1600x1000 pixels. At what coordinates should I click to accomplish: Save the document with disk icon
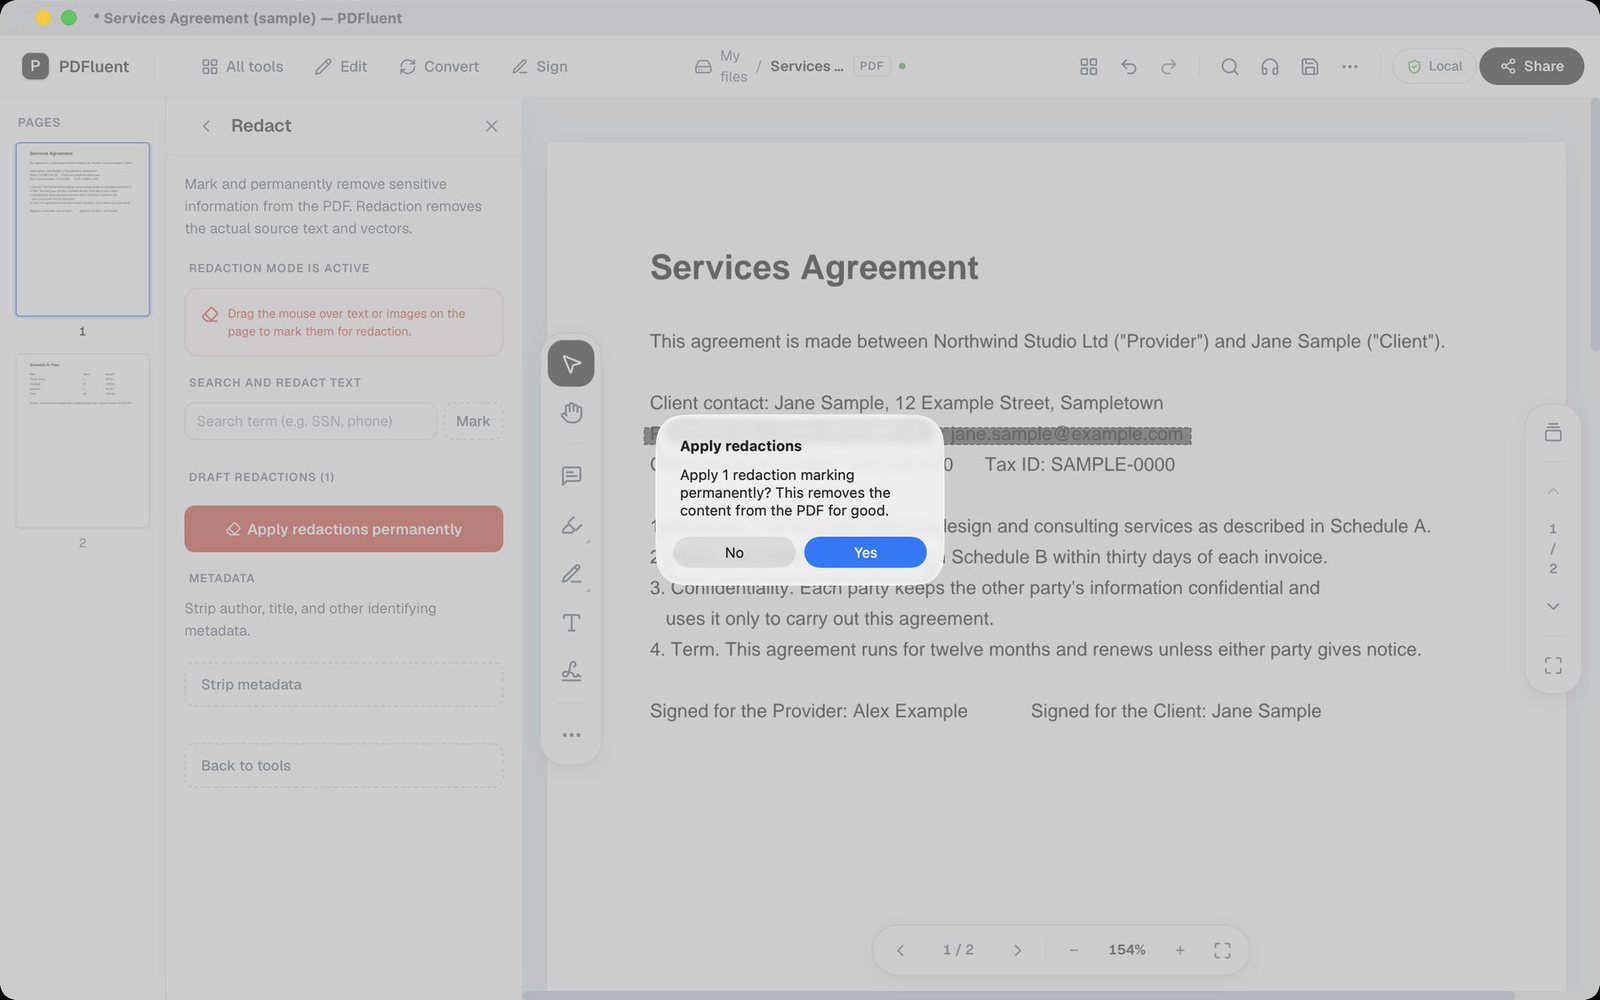click(1310, 66)
